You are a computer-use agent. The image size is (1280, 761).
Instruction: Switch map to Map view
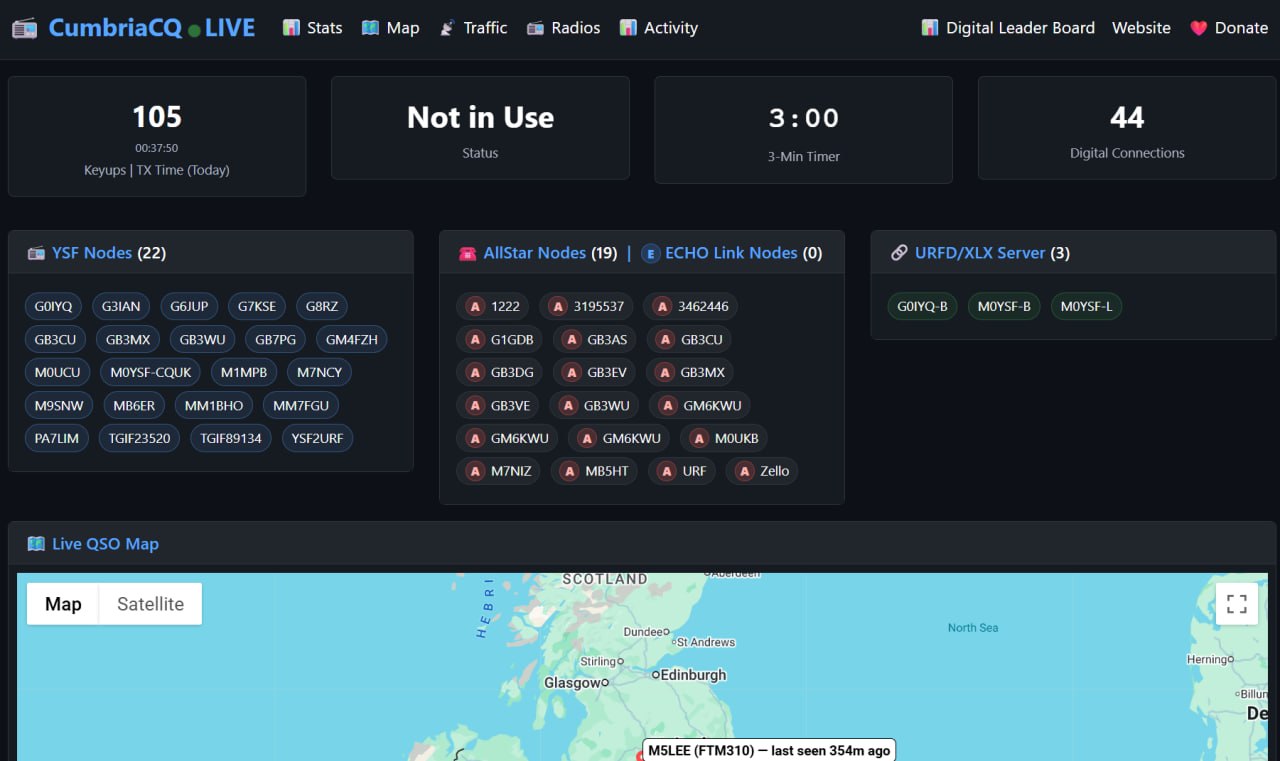[63, 604]
